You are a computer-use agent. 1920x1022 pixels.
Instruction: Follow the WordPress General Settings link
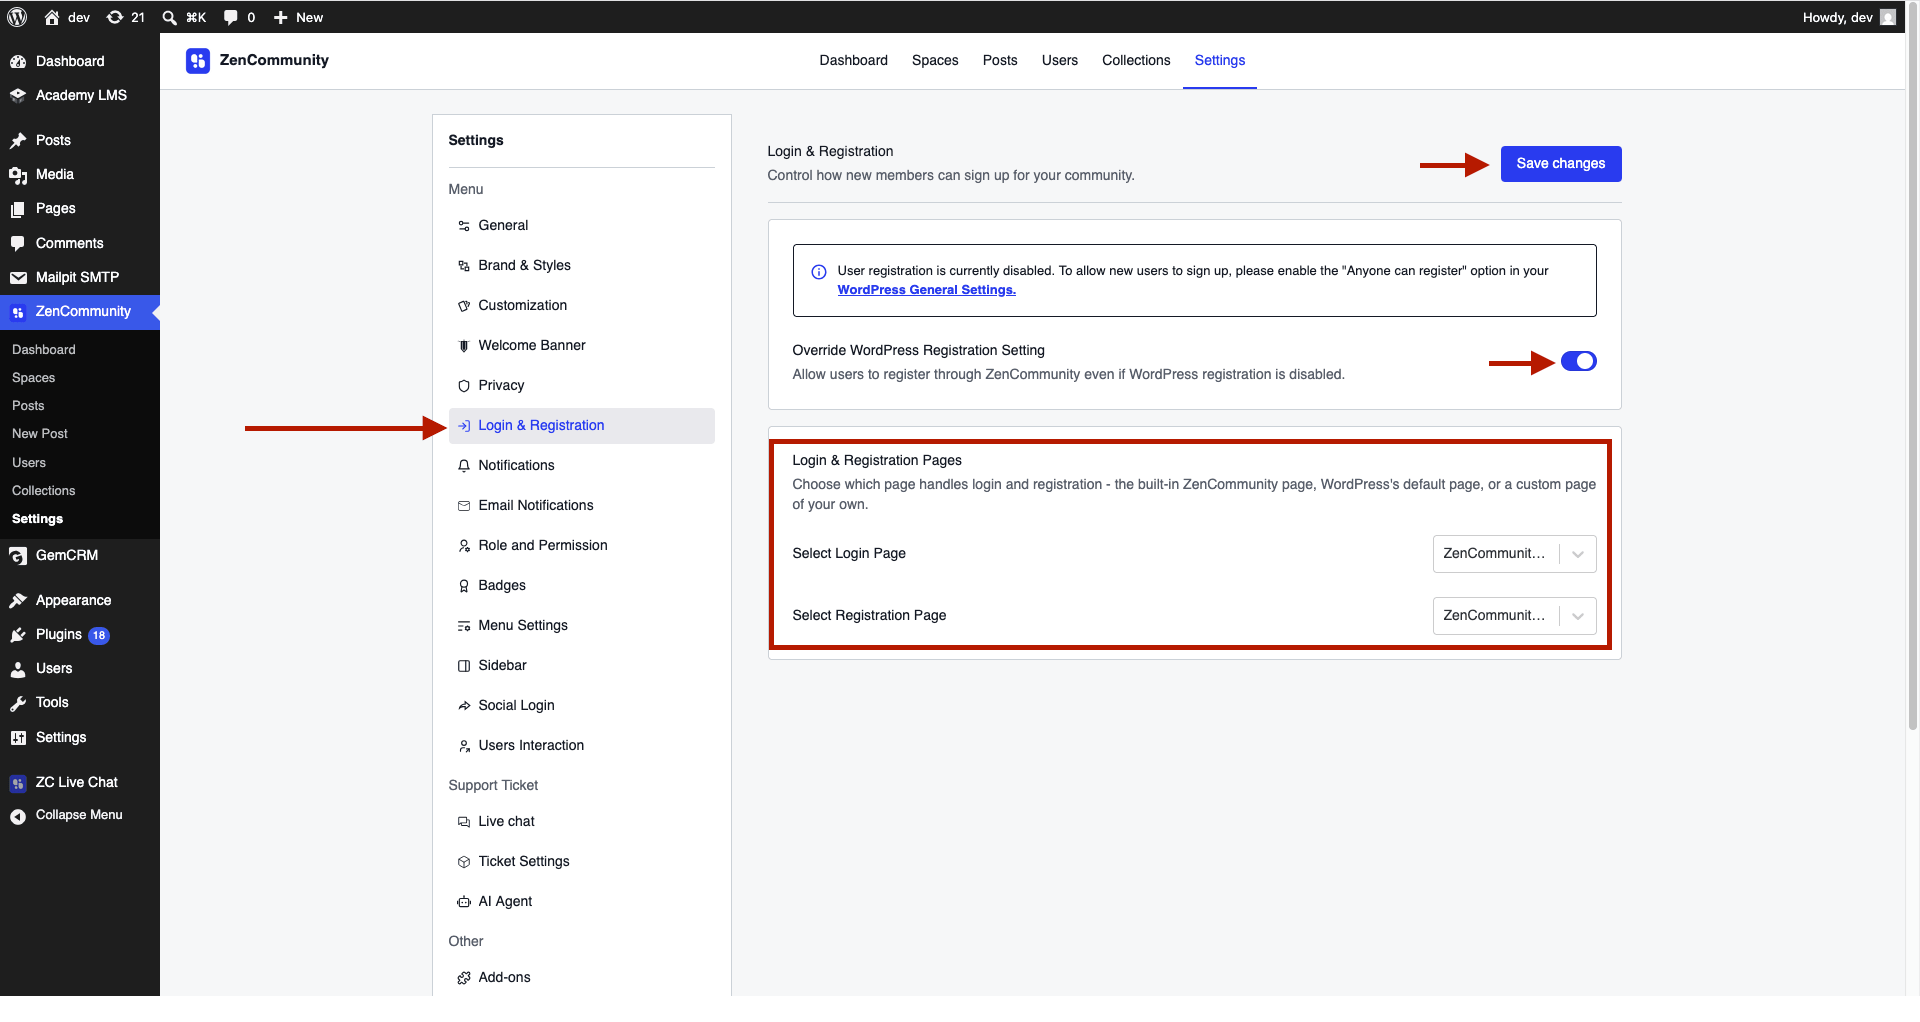927,290
